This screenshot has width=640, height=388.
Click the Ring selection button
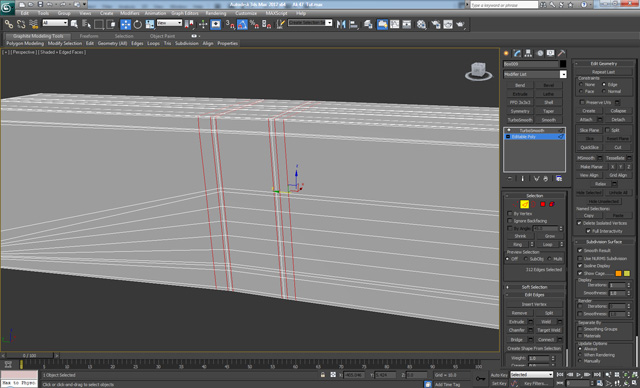[x=518, y=244]
